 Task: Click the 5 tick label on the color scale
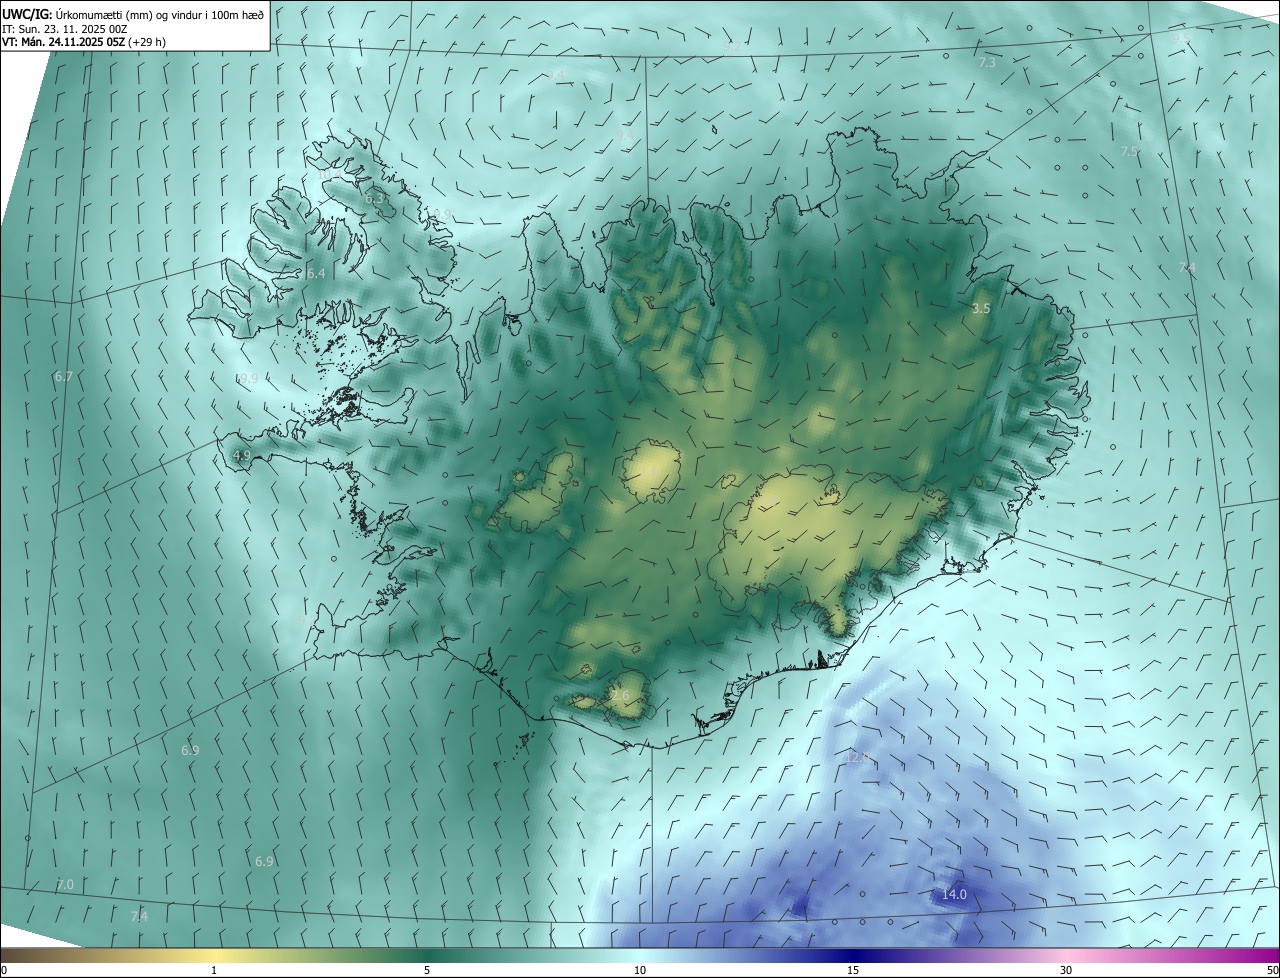[x=427, y=970]
